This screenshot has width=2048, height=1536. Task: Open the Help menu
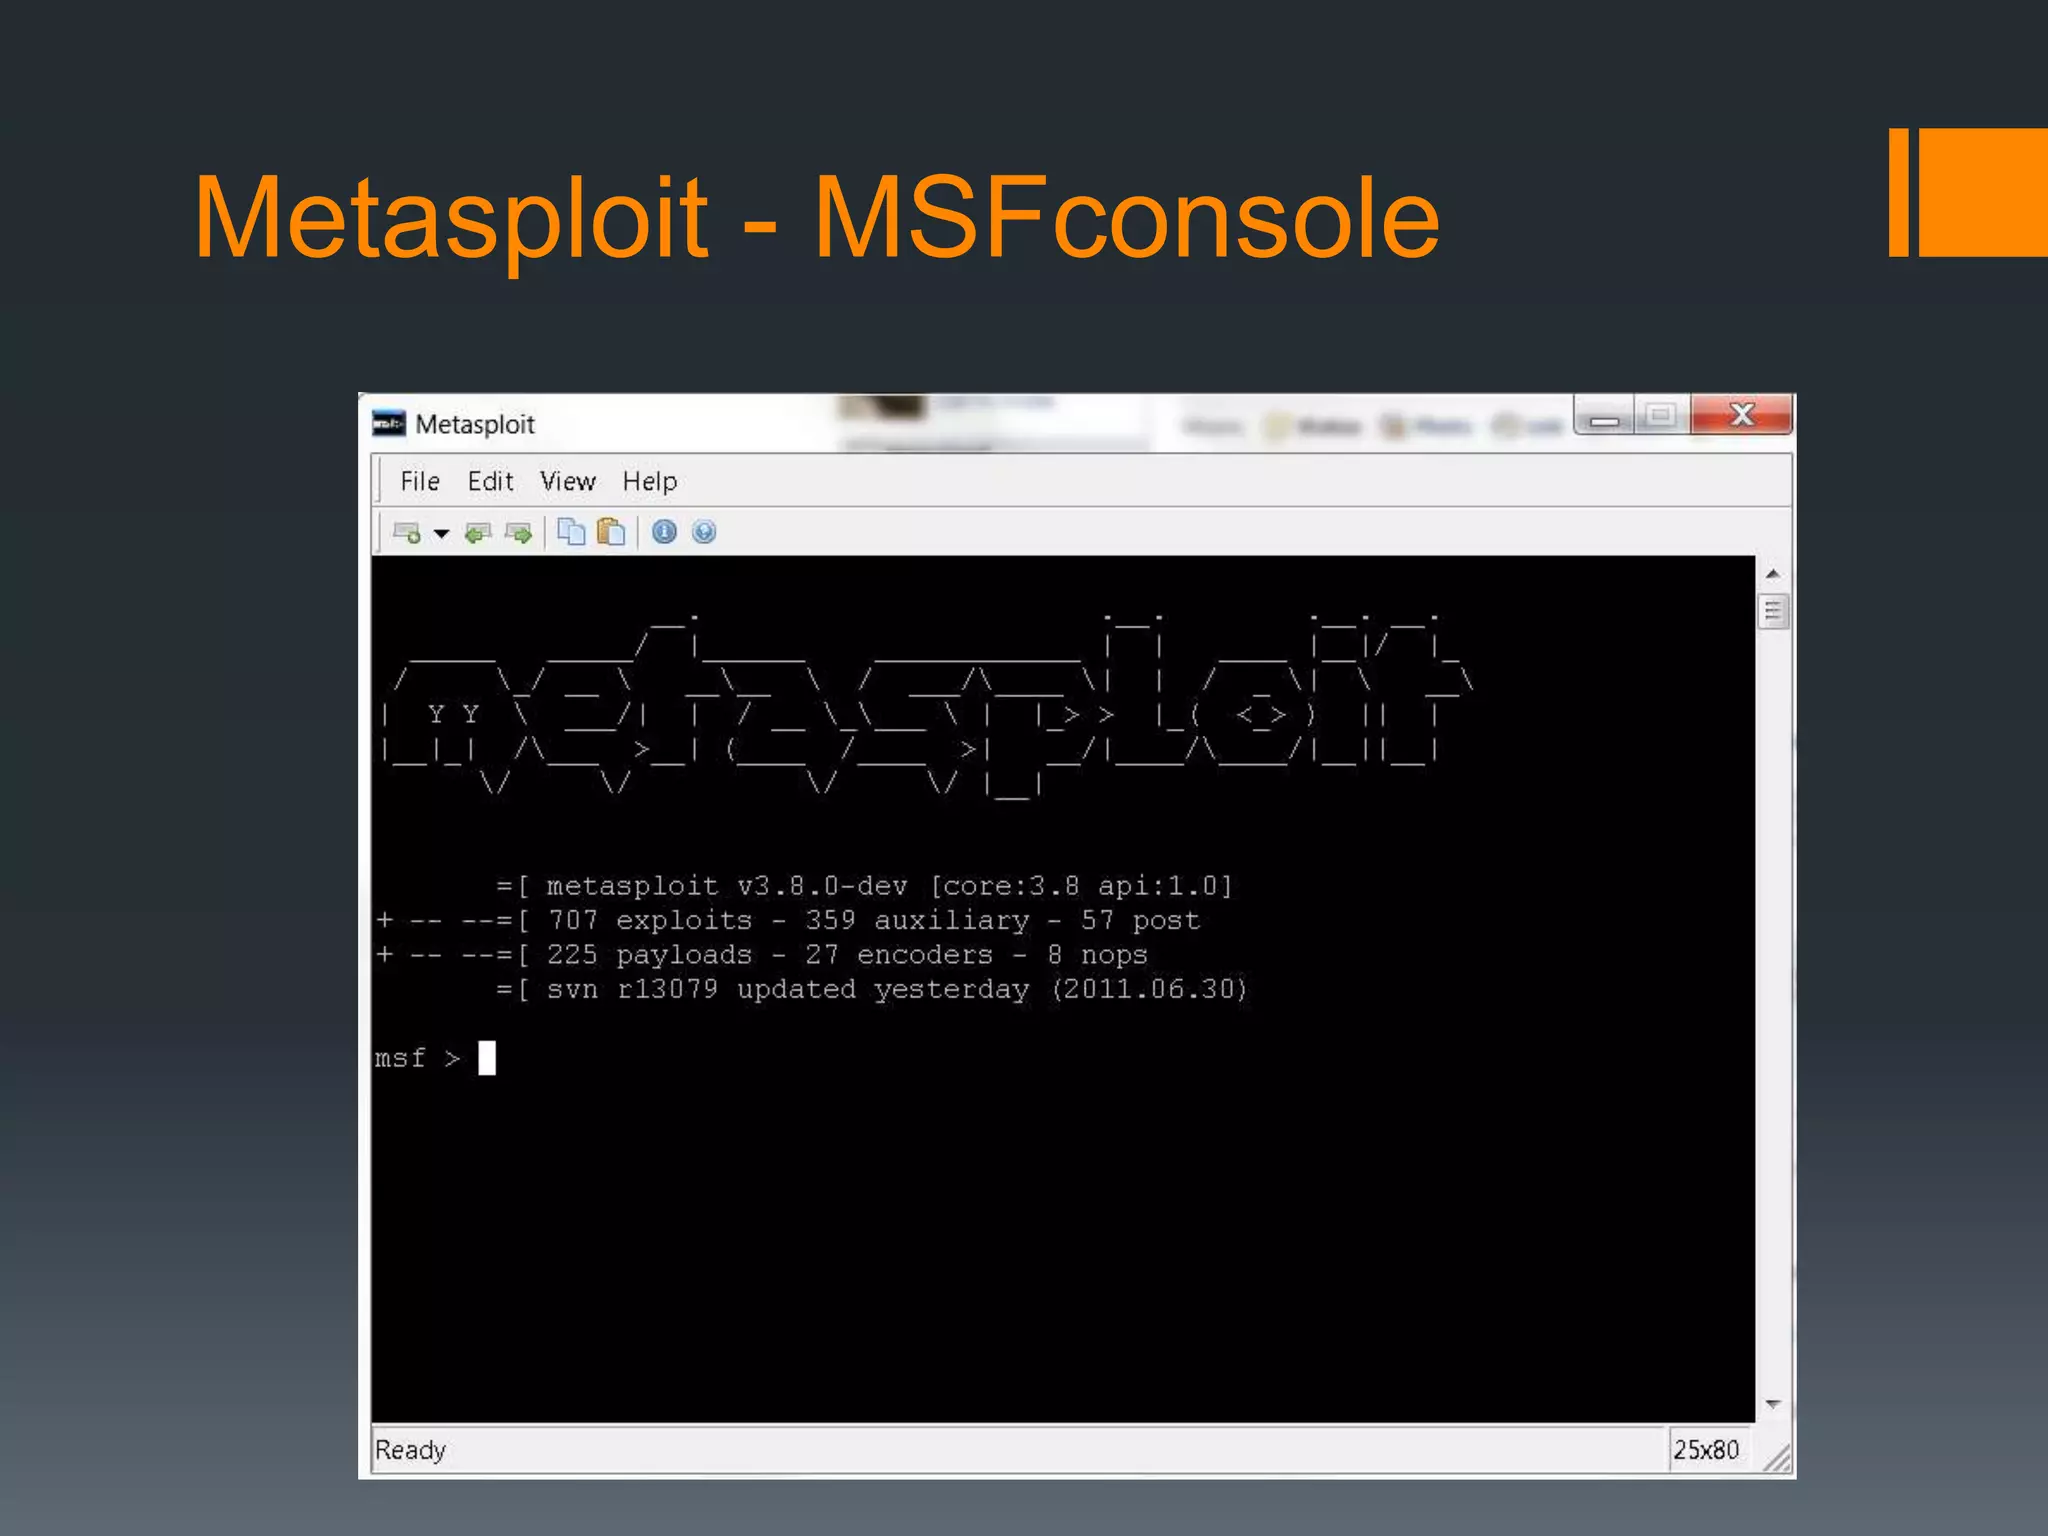click(x=649, y=482)
